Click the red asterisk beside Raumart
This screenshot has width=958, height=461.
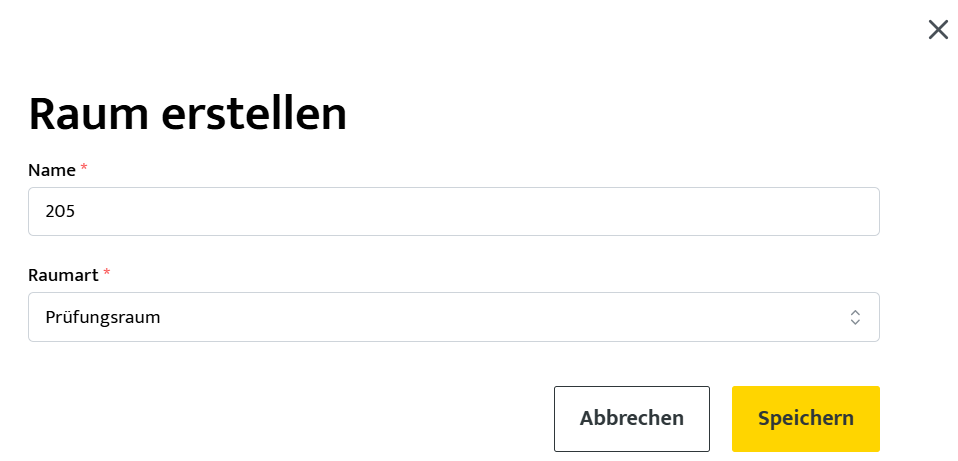107,273
